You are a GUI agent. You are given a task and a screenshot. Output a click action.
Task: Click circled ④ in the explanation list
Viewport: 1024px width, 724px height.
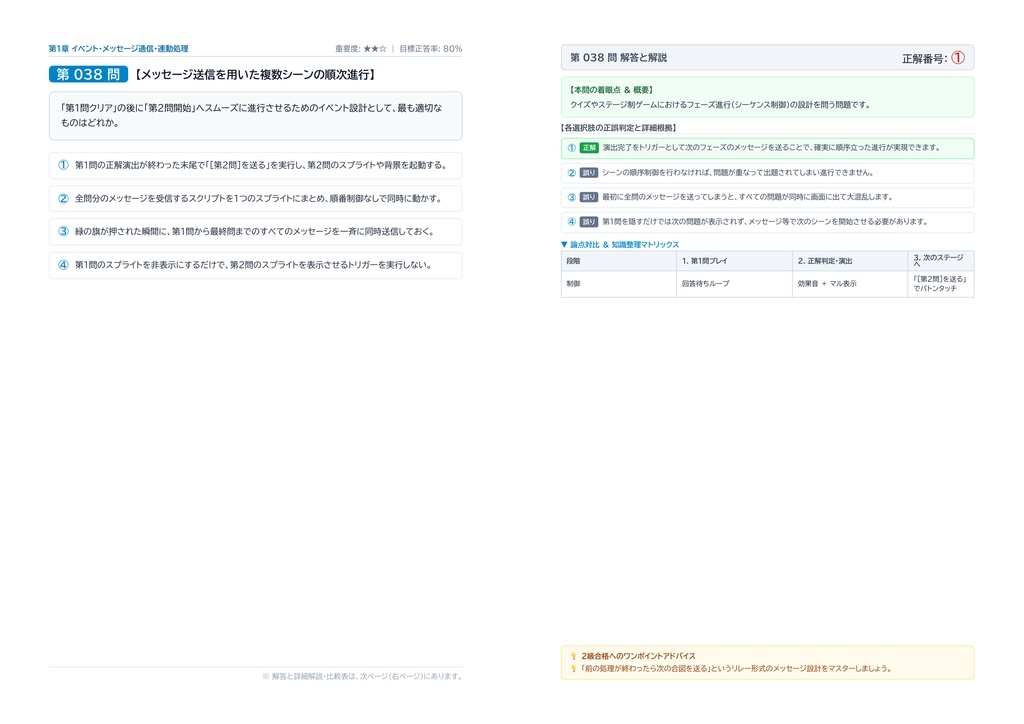(x=571, y=222)
